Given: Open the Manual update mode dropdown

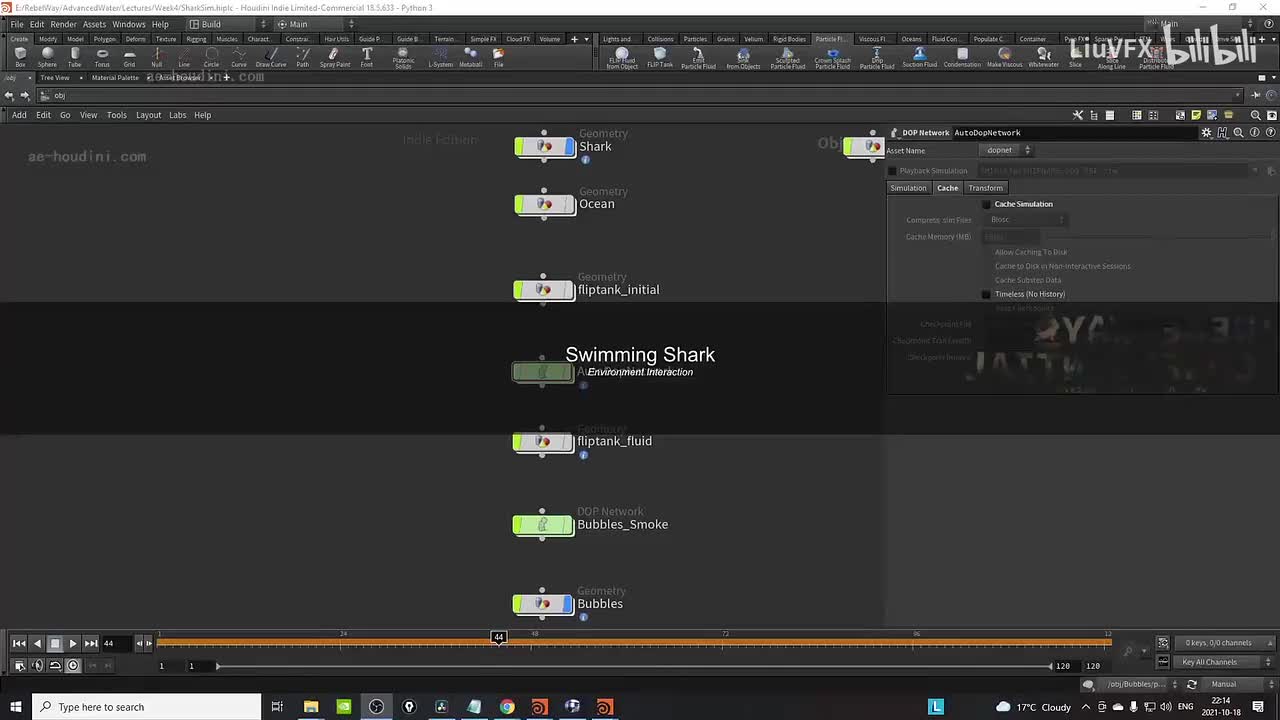Looking at the screenshot, I should tap(1238, 684).
